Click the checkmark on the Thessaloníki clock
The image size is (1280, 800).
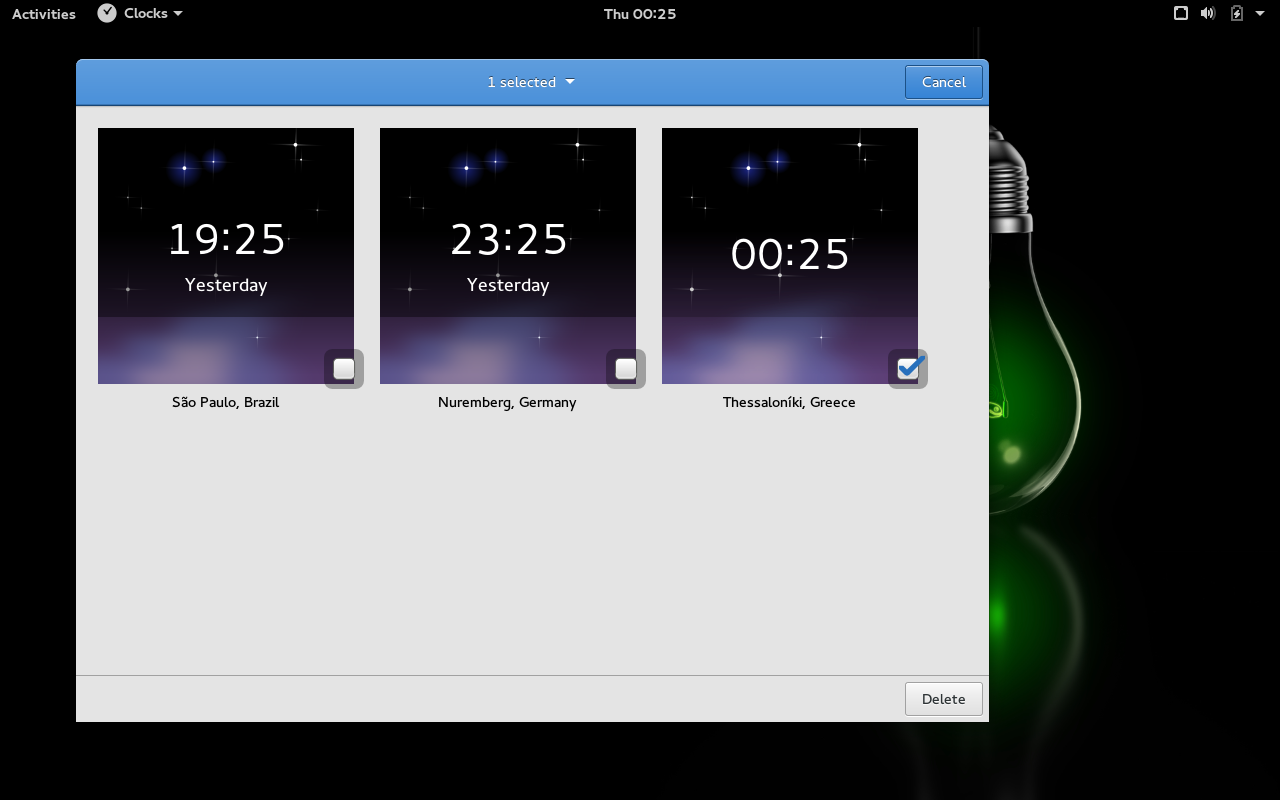pyautogui.click(x=908, y=368)
